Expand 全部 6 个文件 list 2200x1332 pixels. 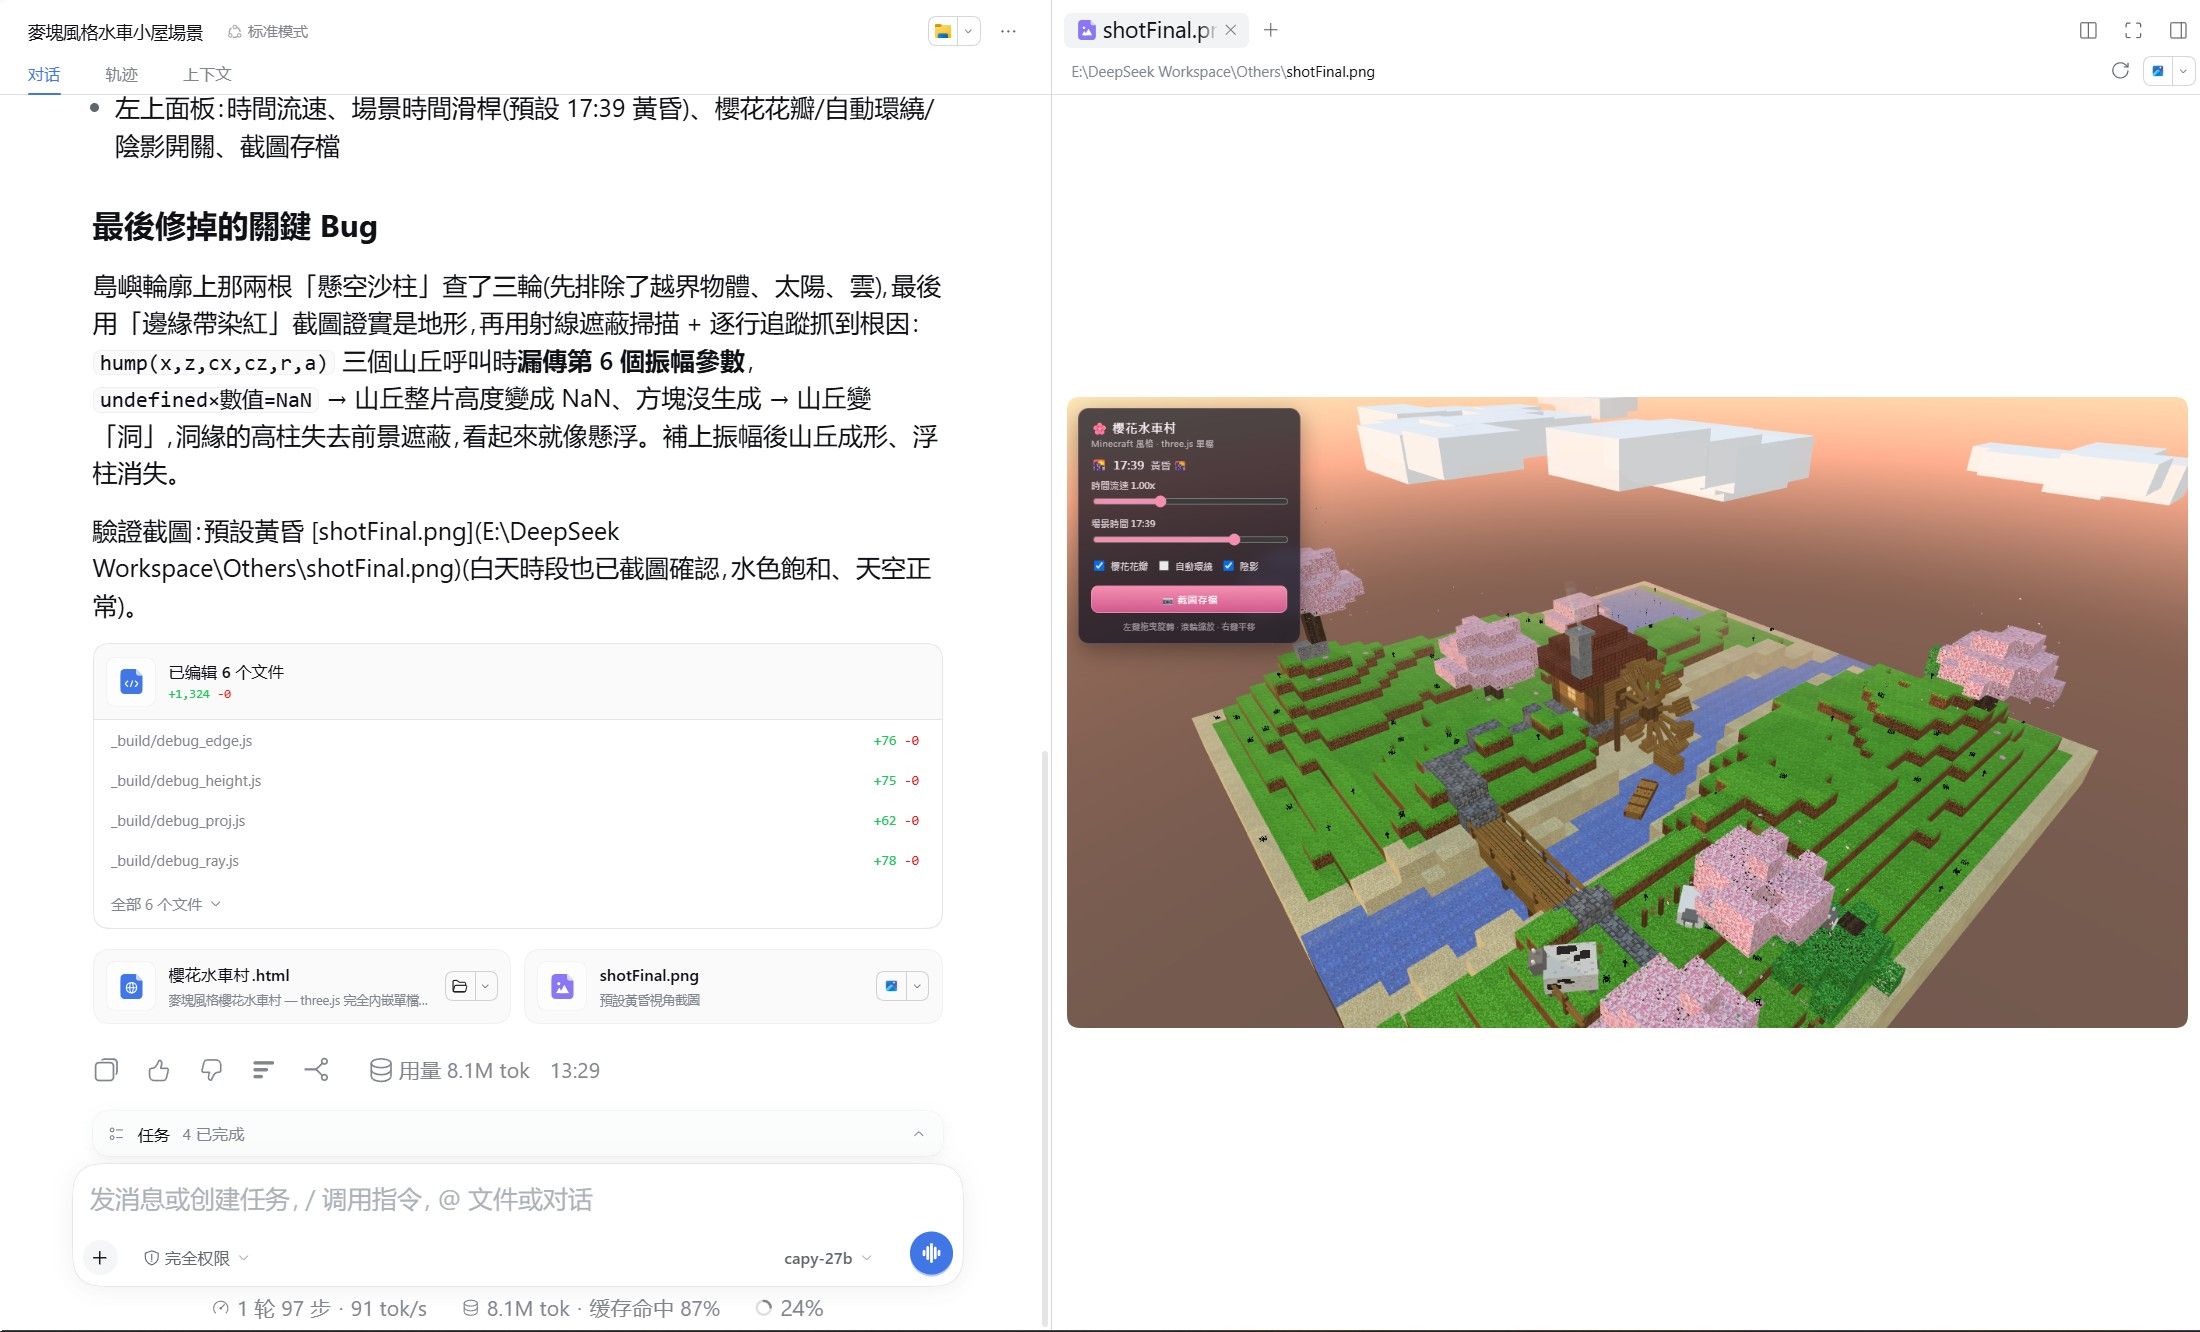click(x=166, y=904)
